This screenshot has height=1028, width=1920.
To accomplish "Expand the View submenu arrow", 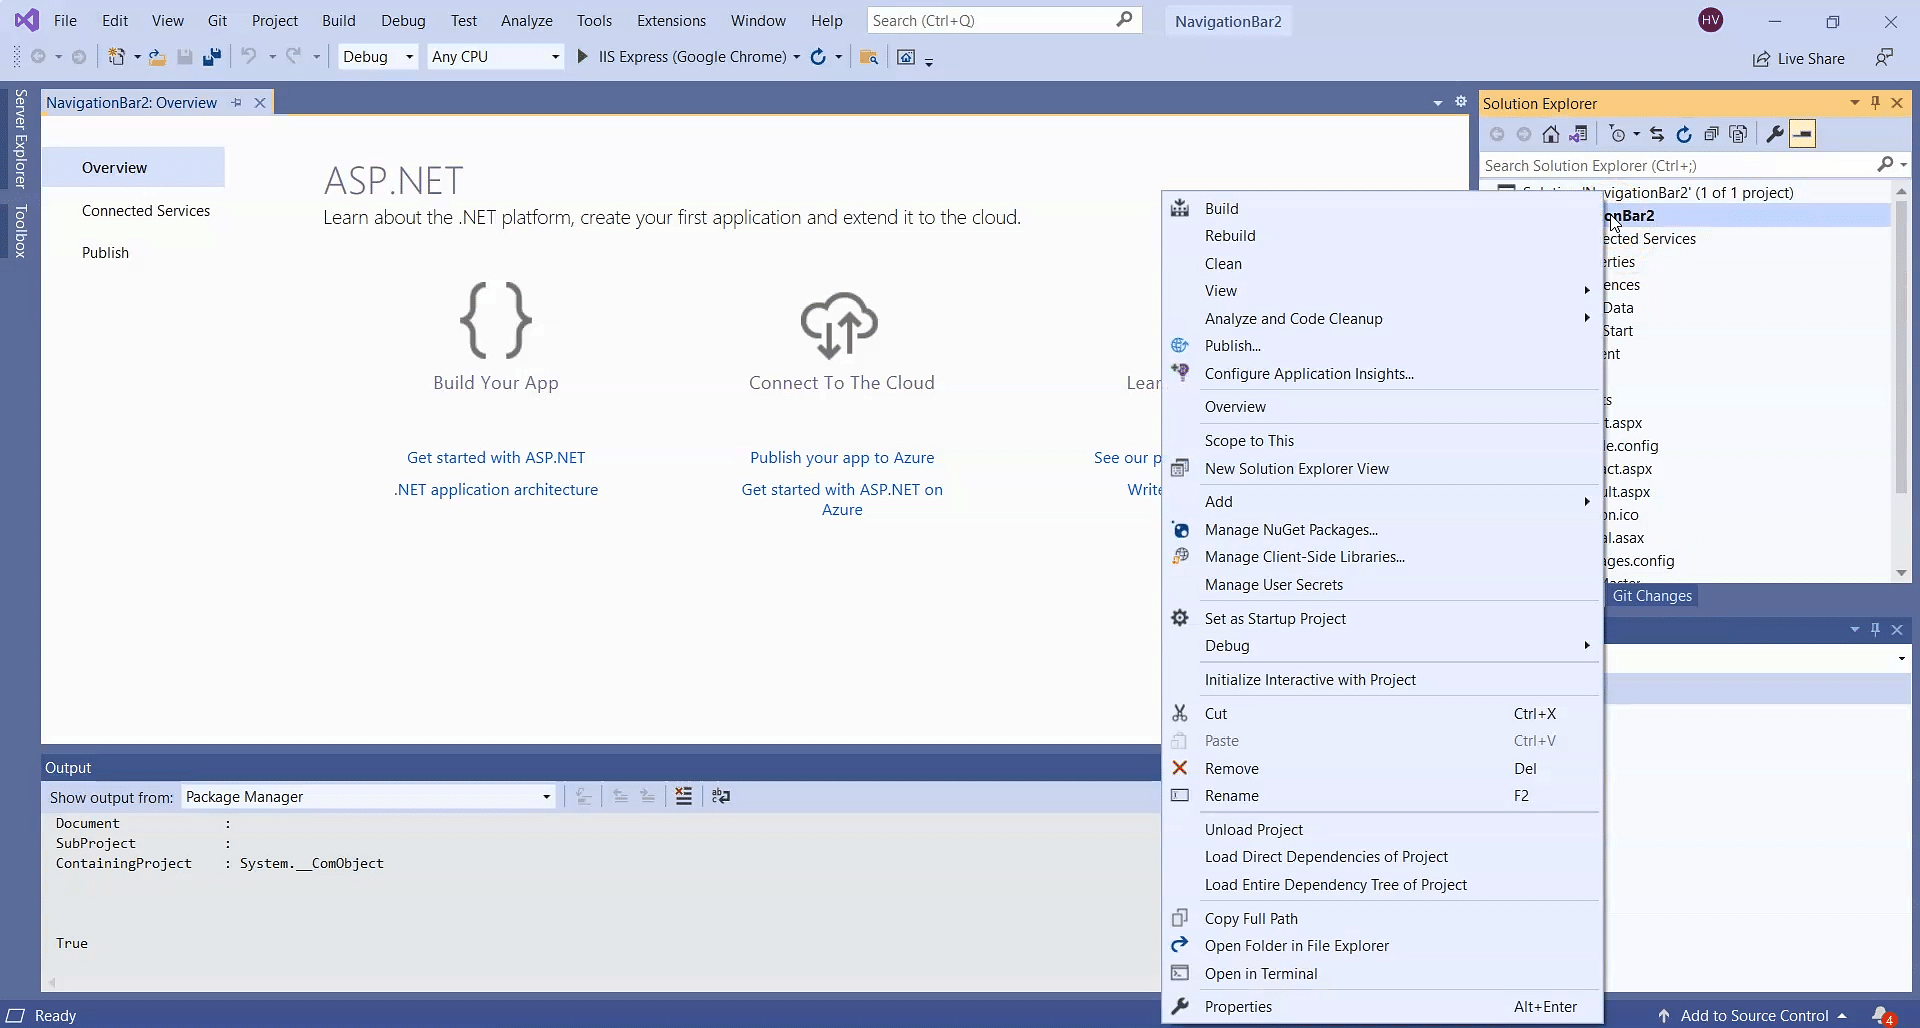I will coord(1587,291).
